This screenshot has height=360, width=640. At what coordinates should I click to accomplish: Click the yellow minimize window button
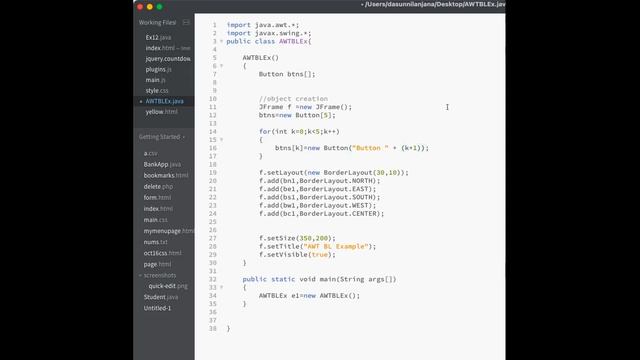pyautogui.click(x=150, y=7)
